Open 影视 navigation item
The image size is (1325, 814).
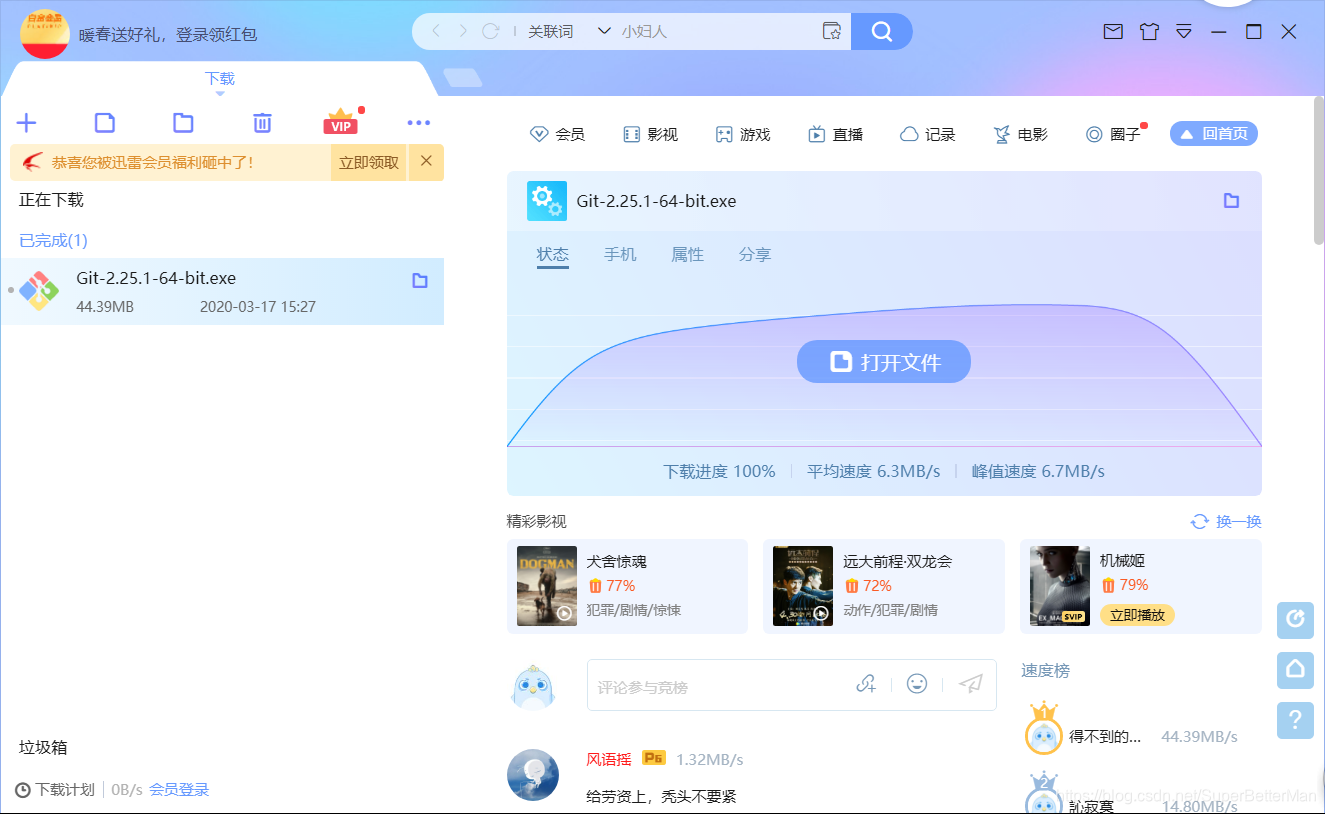(x=650, y=134)
